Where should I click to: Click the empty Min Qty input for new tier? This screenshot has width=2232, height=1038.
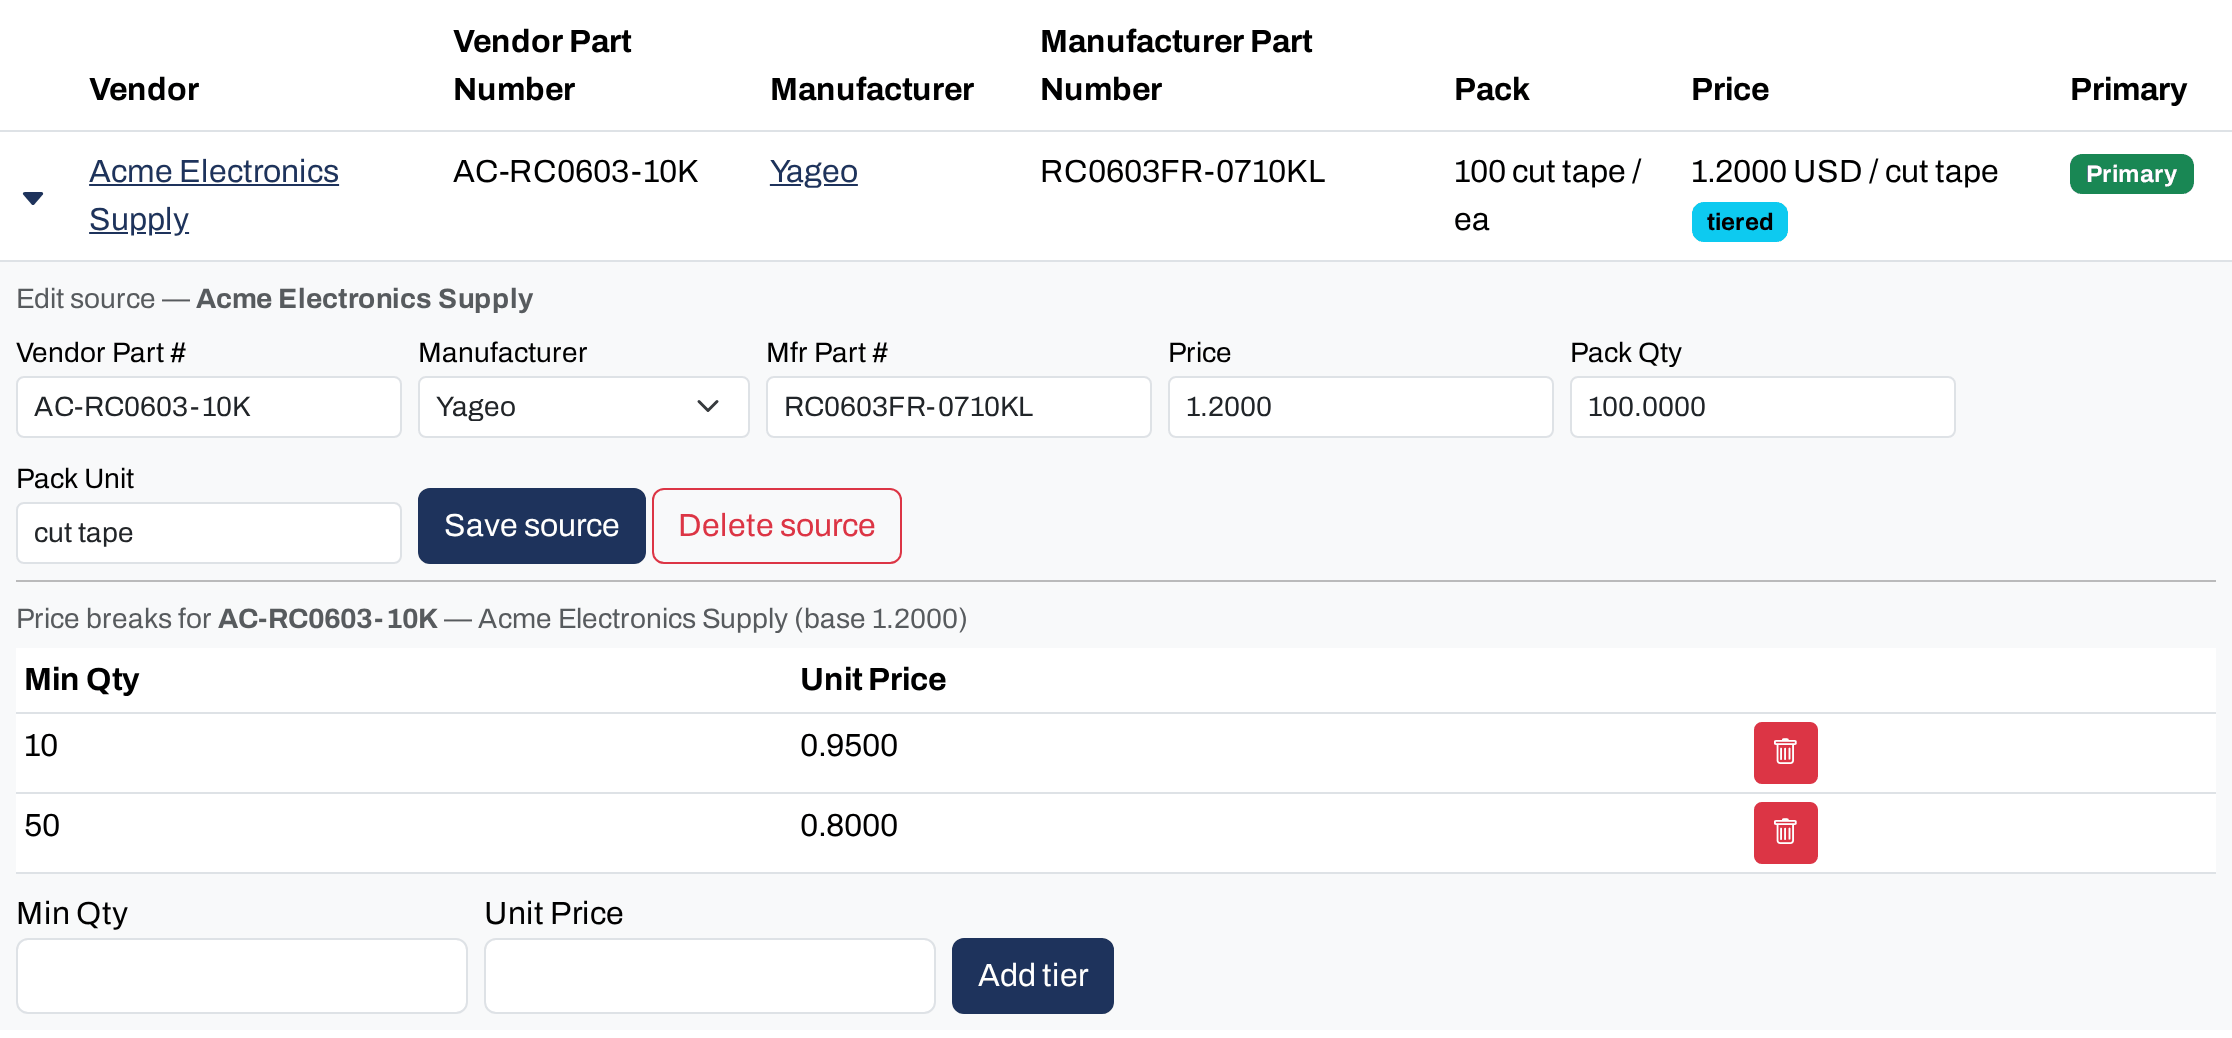(x=242, y=976)
